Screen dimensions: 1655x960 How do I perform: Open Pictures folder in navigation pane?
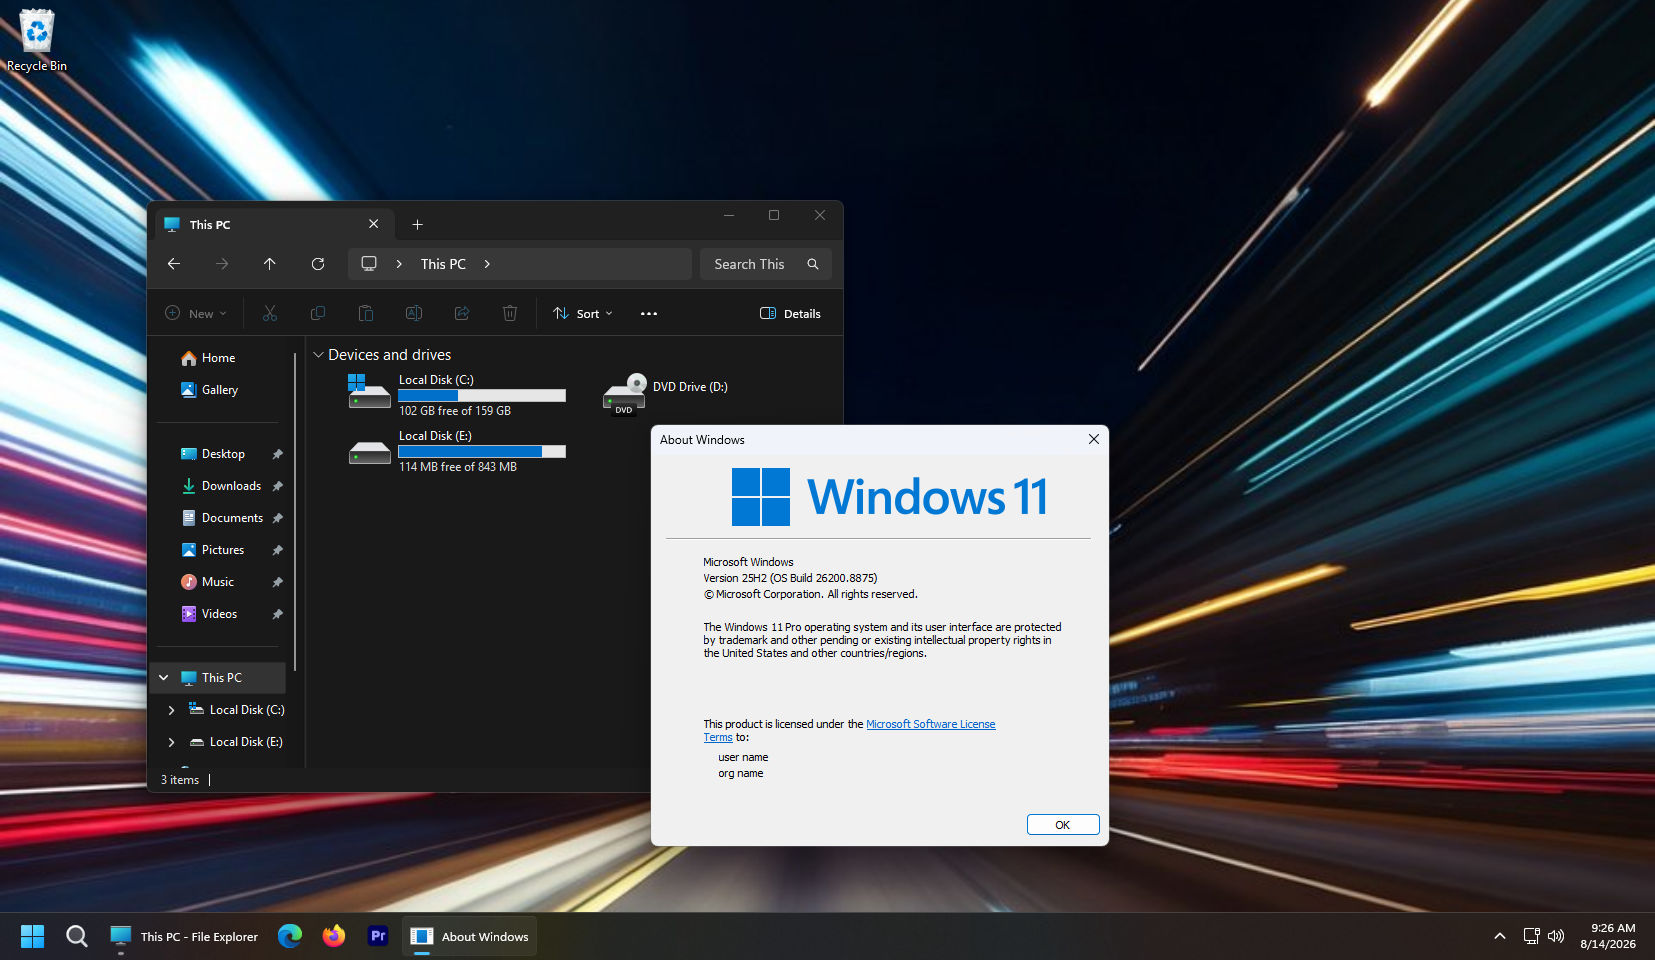point(218,550)
